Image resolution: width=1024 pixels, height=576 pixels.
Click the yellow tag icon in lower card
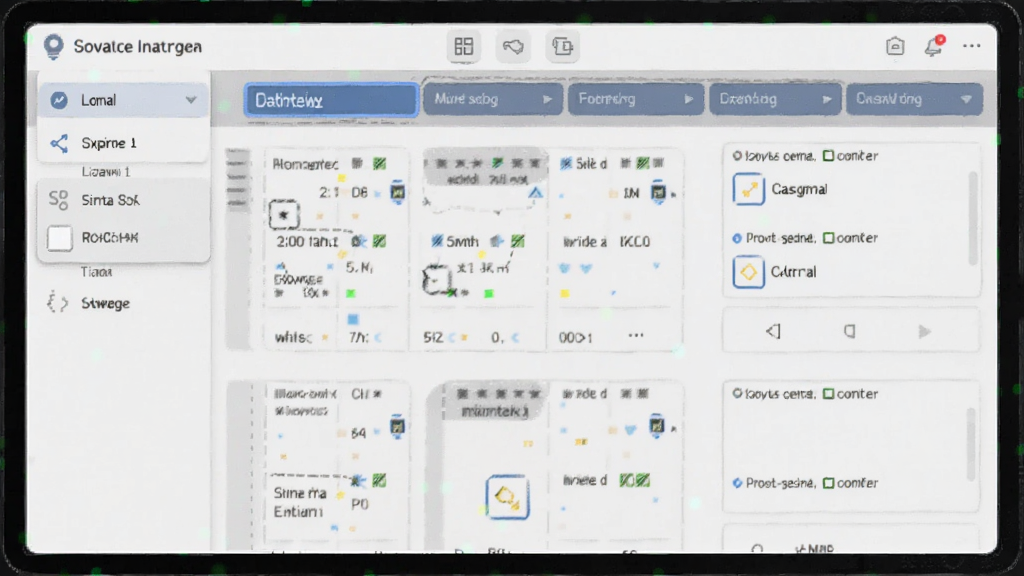[x=507, y=498]
